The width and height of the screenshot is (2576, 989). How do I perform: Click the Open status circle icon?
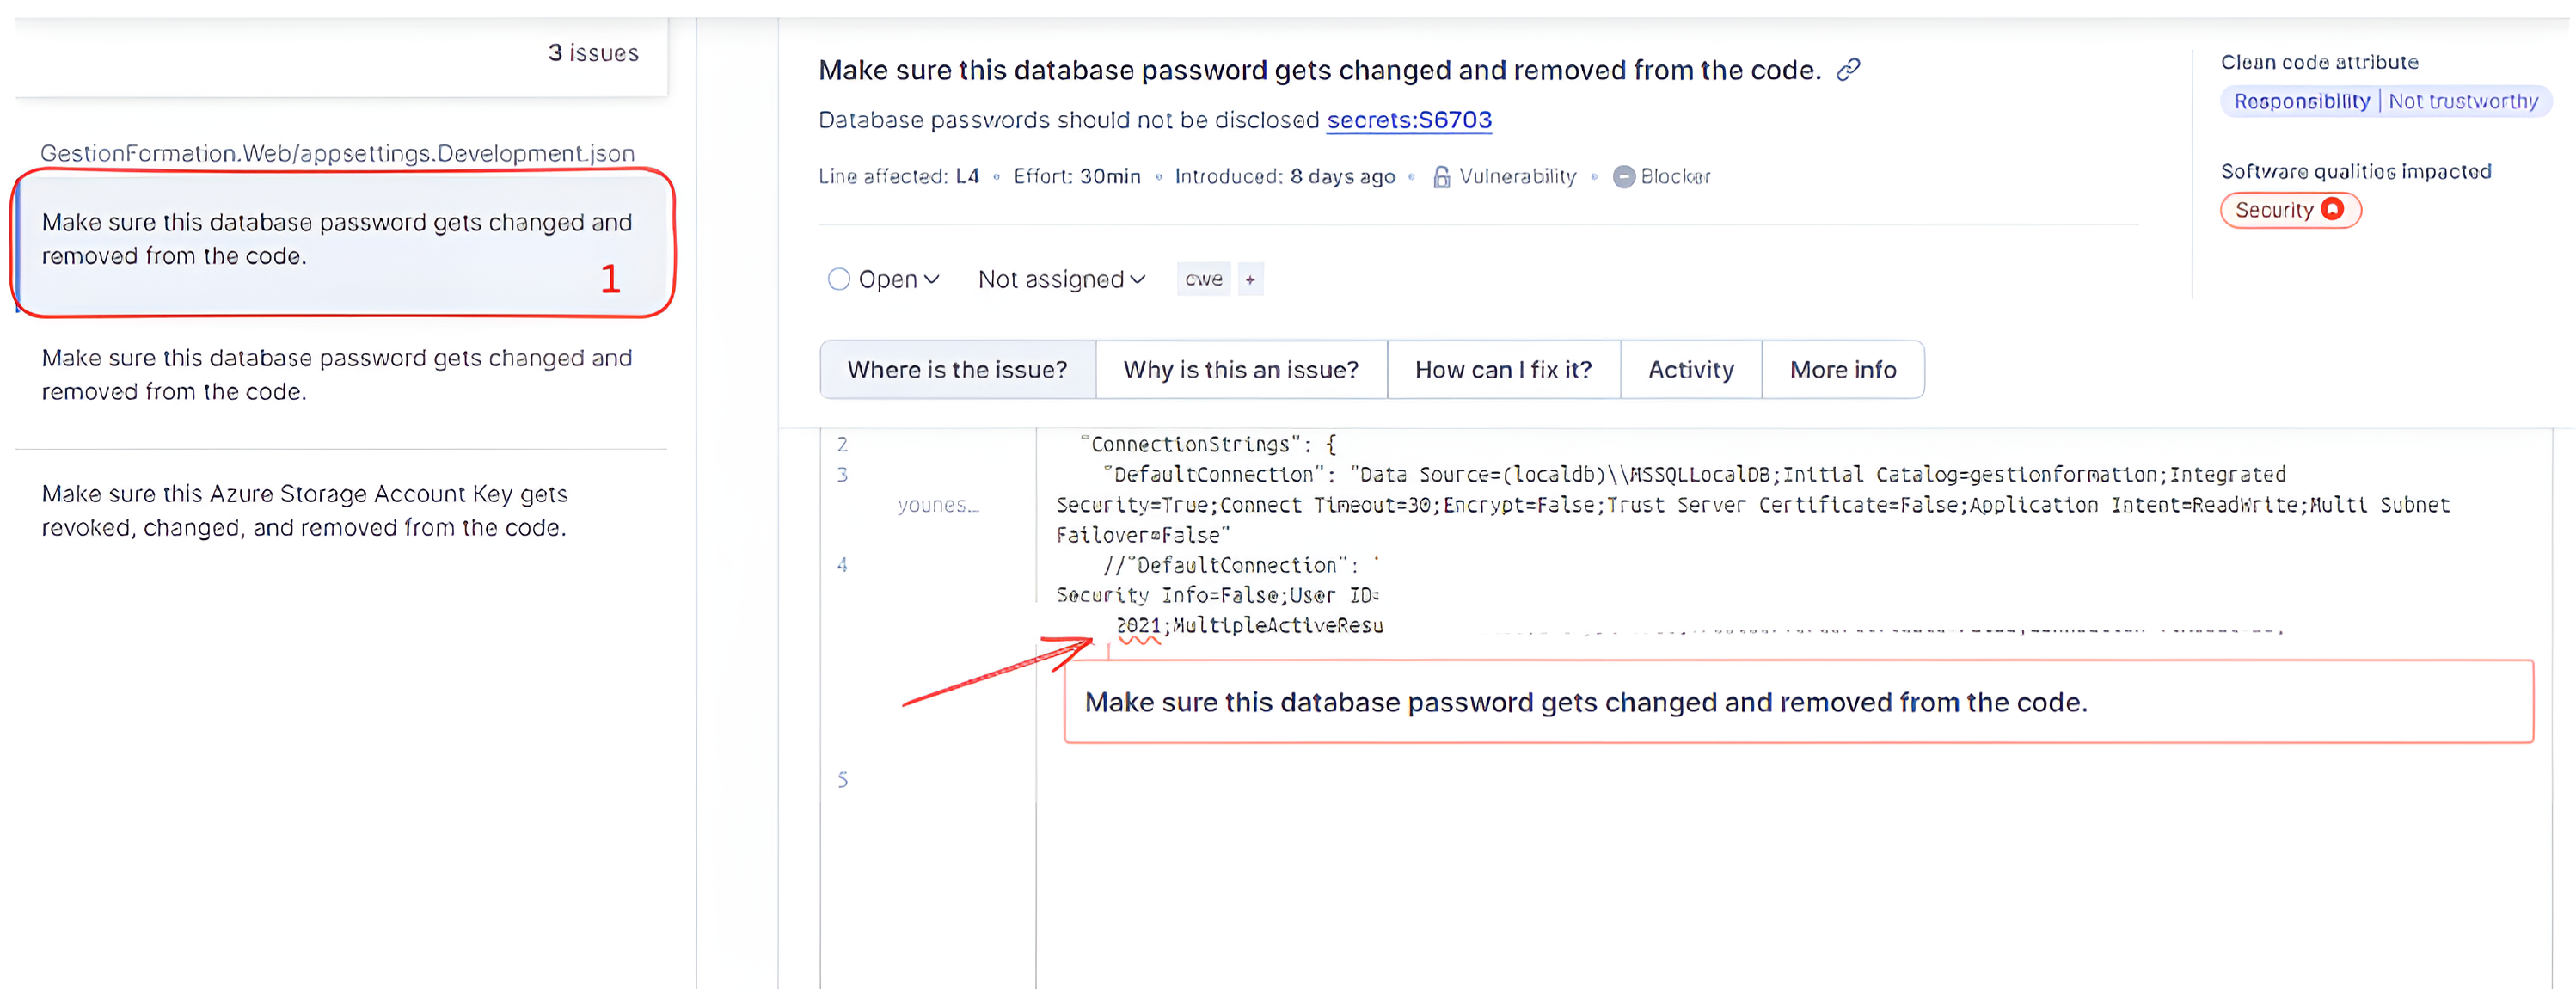[x=838, y=280]
